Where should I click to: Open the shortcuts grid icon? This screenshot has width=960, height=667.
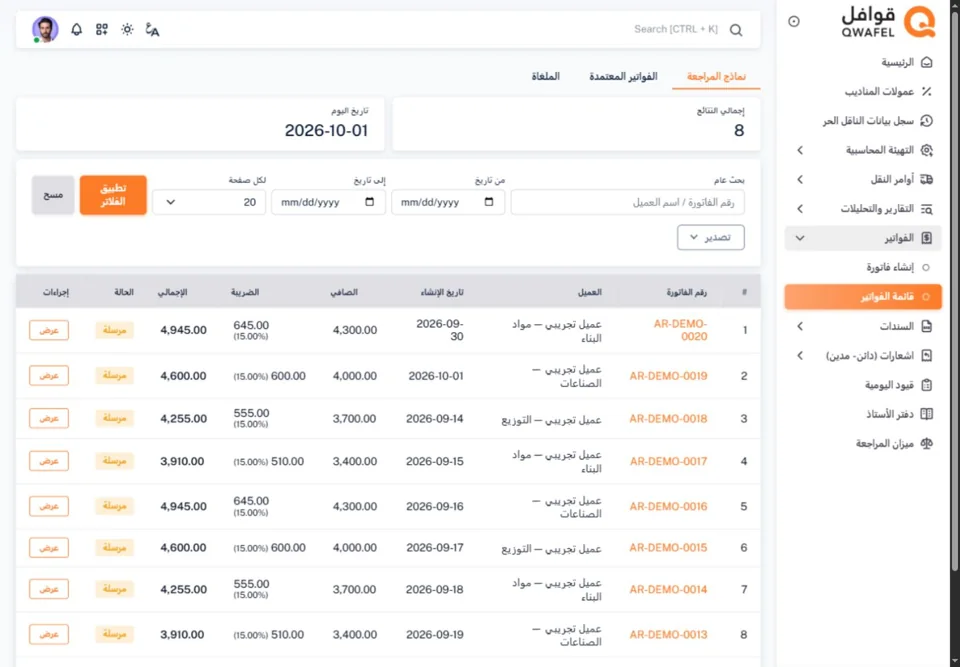point(102,29)
